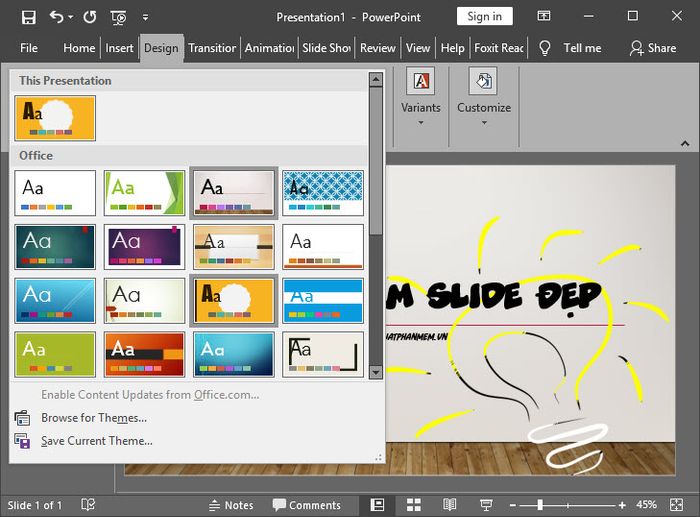Switch to Reading View icon in status bar
700x517 pixels.
coord(449,505)
